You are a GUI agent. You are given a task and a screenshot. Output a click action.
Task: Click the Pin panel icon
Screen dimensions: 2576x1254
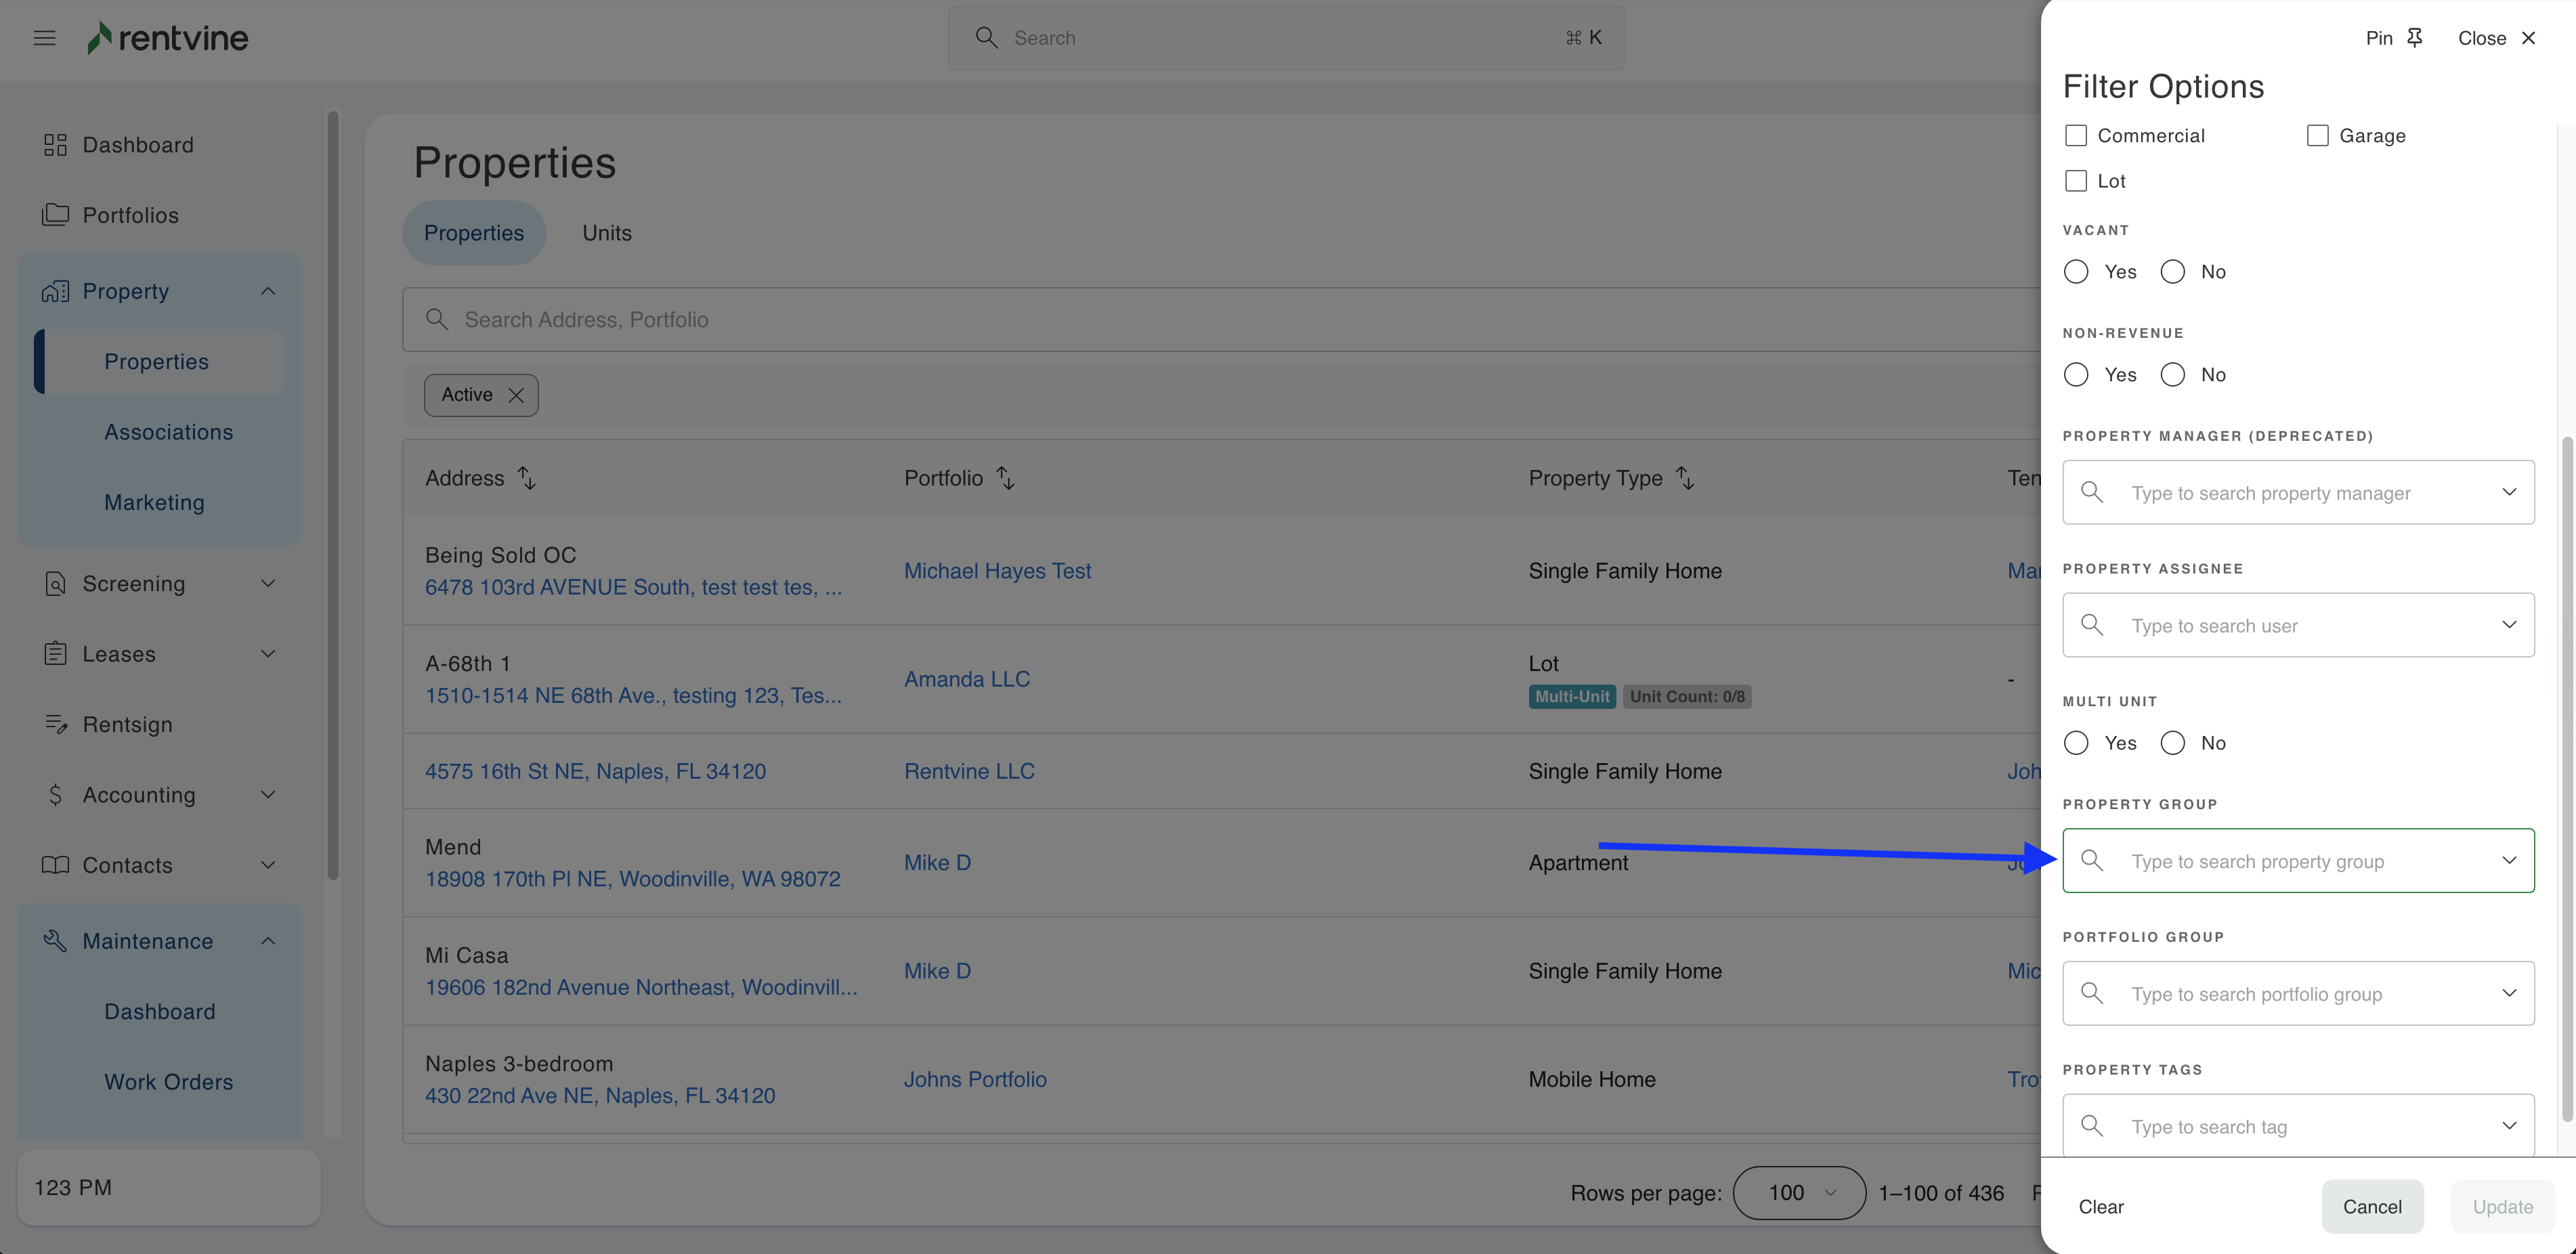(x=2415, y=38)
